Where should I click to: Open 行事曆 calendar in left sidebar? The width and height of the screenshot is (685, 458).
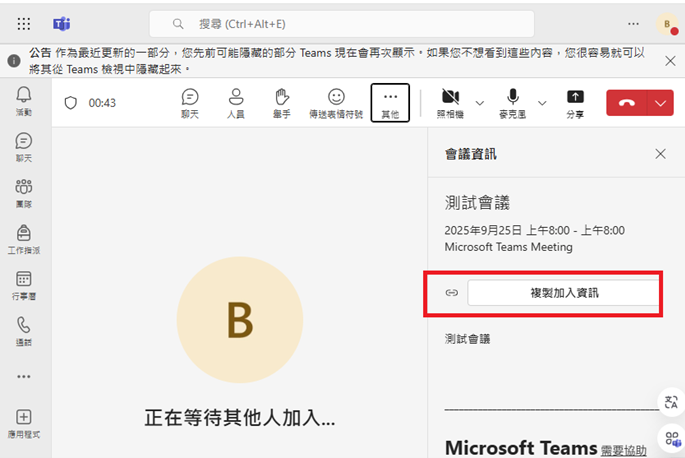coord(23,285)
